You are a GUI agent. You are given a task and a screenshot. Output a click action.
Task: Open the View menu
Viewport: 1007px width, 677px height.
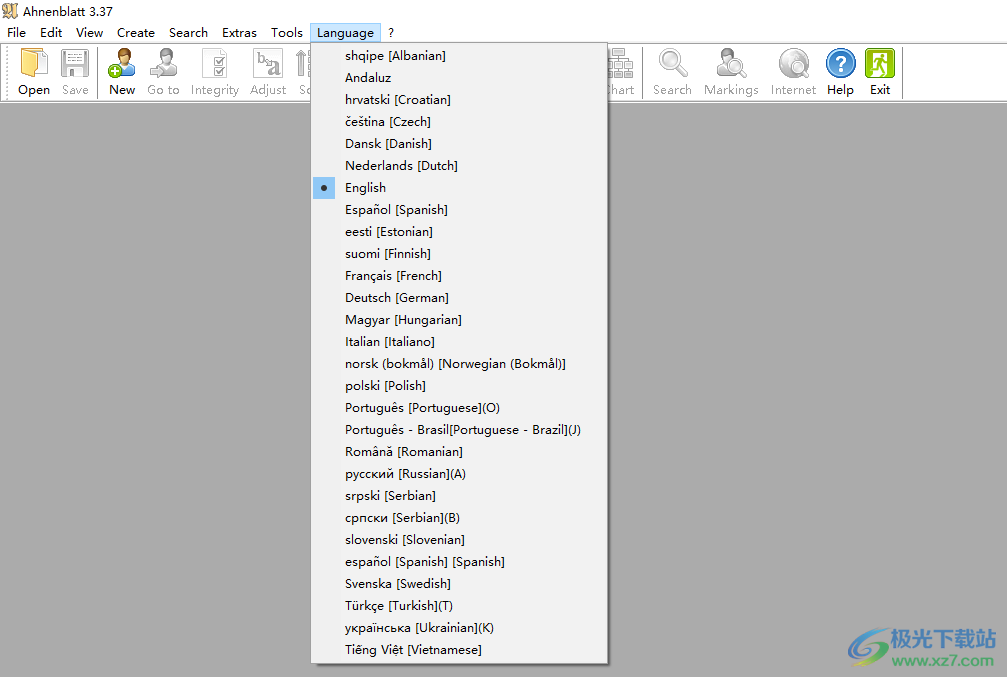click(89, 32)
